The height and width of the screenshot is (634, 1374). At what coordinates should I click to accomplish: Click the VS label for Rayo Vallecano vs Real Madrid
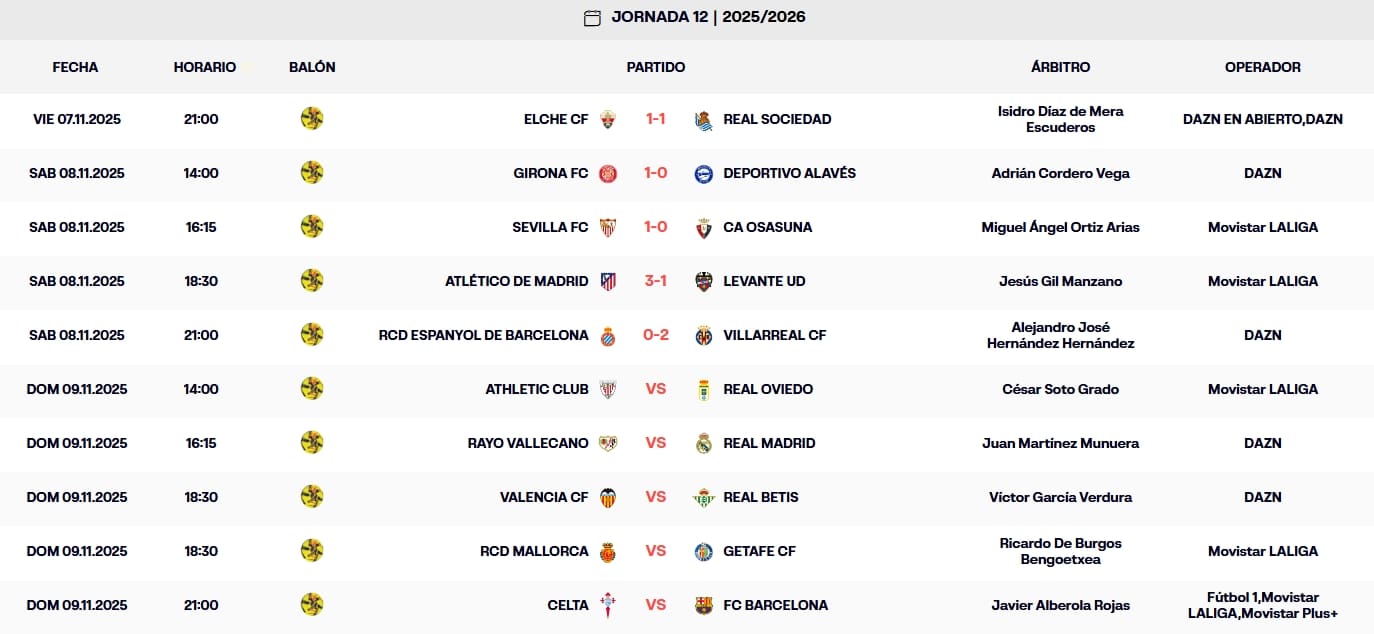coord(655,443)
